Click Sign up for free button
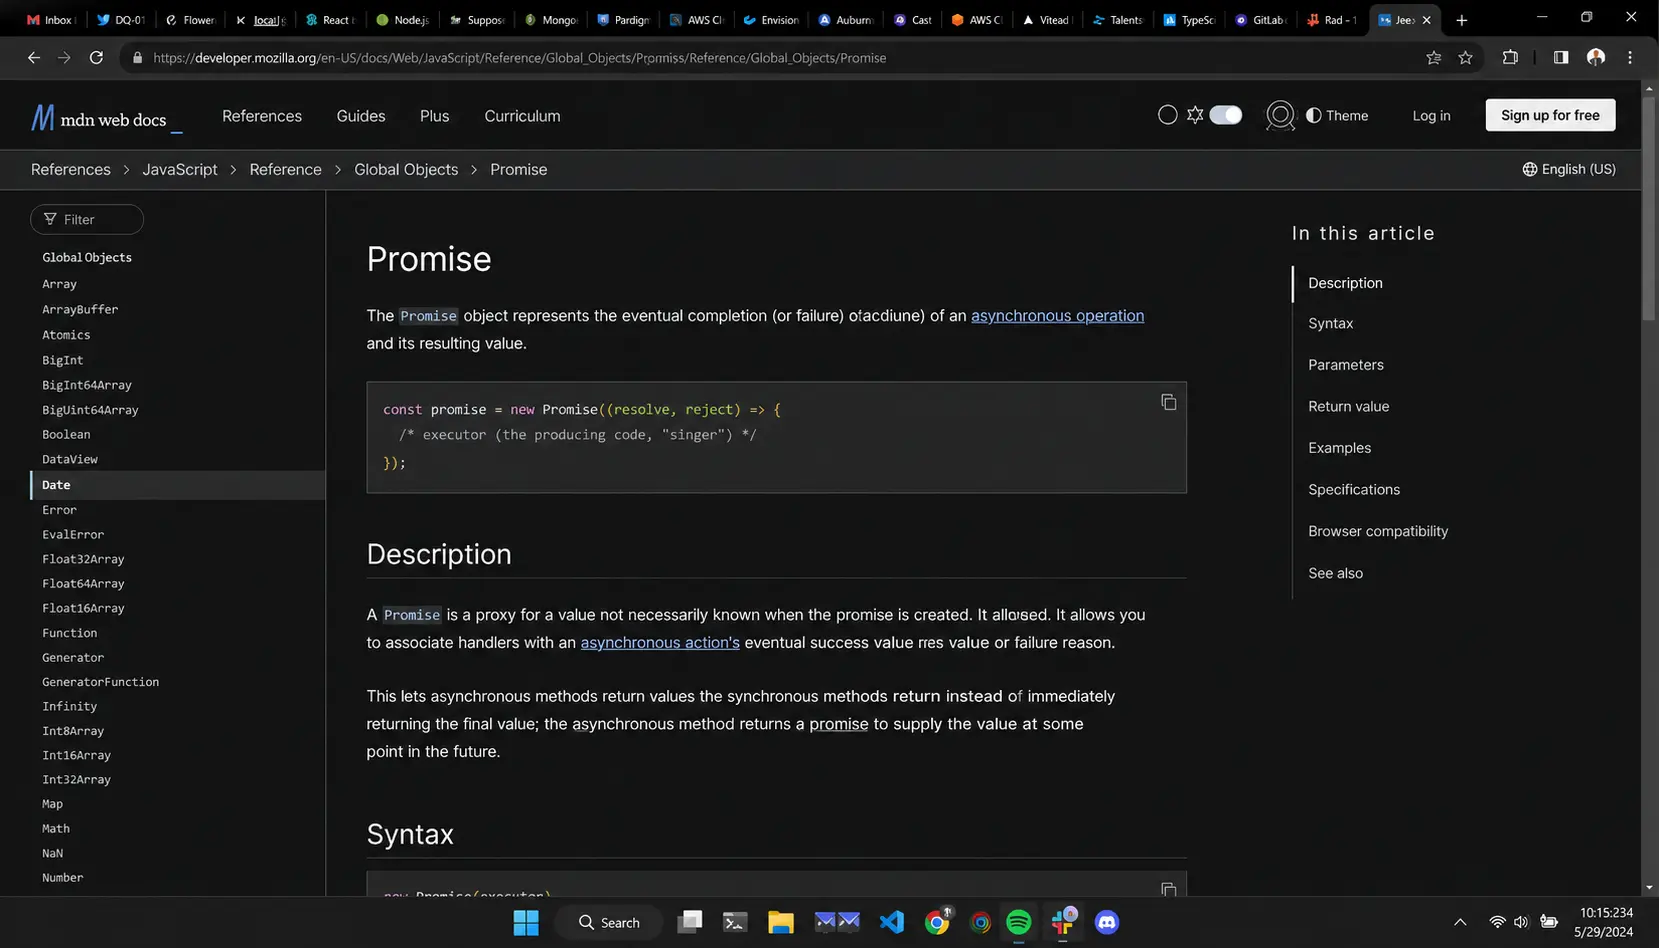The height and width of the screenshot is (948, 1659). pyautogui.click(x=1550, y=115)
